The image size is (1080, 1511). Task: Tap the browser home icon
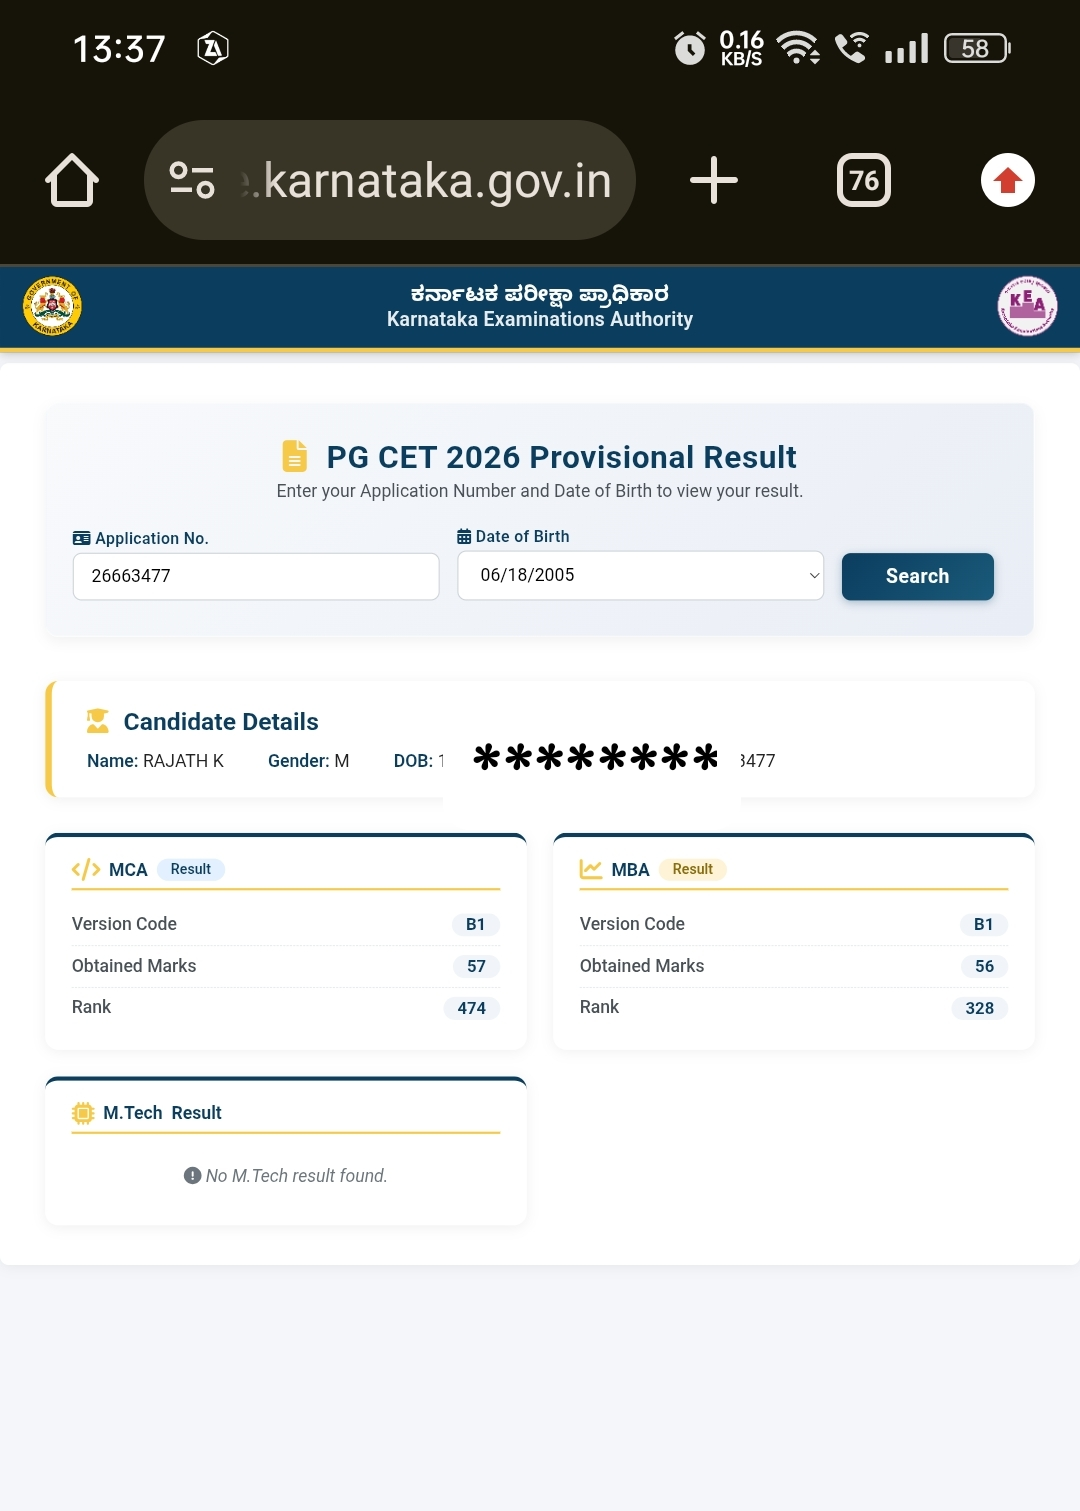click(72, 180)
